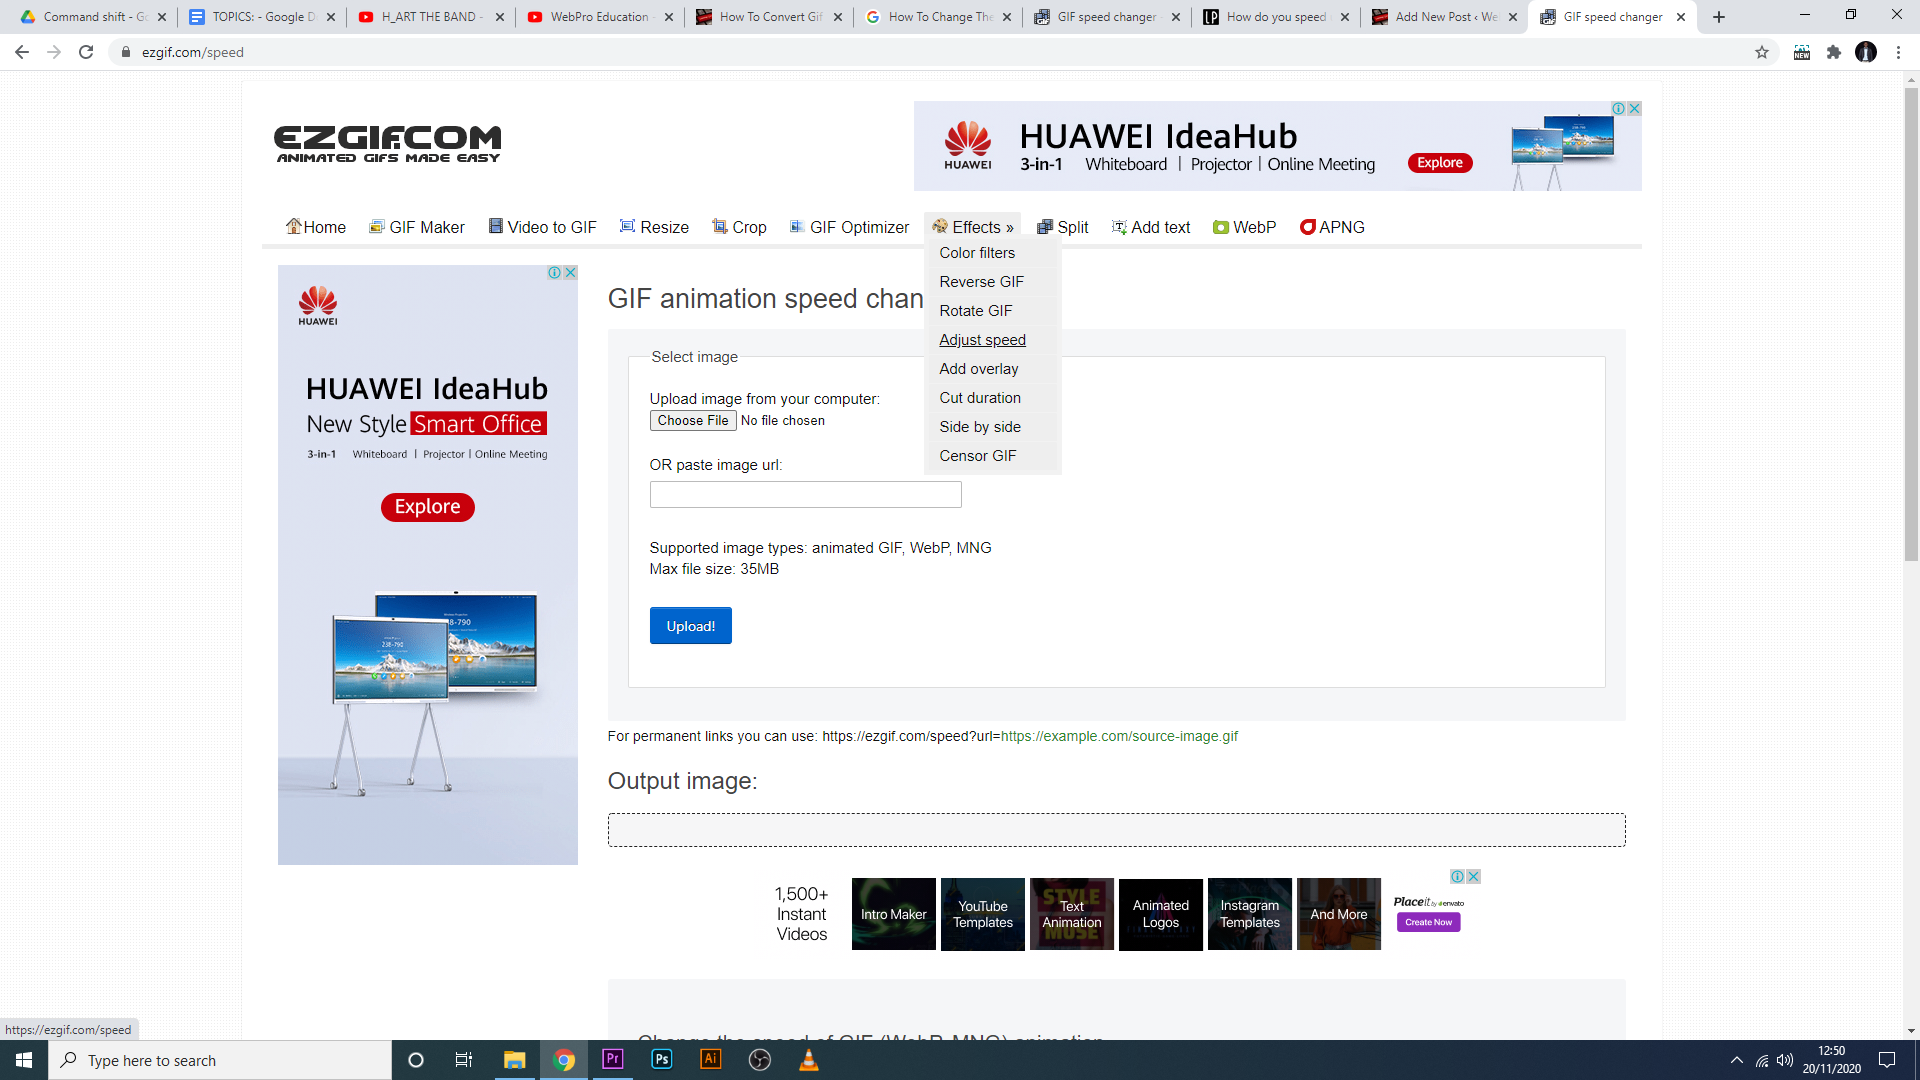Select Adjust speed from Effects menu
Viewport: 1920px width, 1080px height.
tap(983, 340)
